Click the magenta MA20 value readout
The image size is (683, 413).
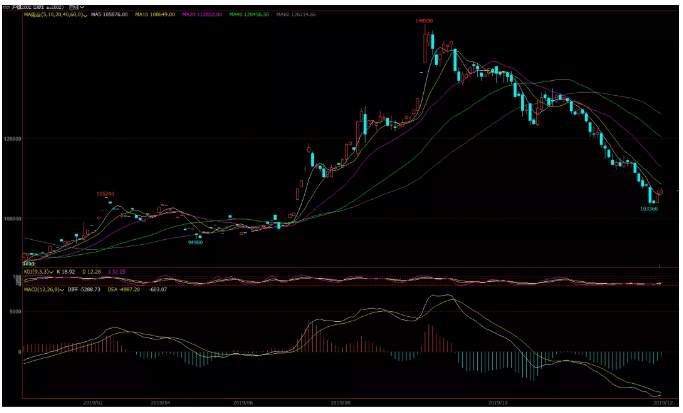click(x=202, y=14)
